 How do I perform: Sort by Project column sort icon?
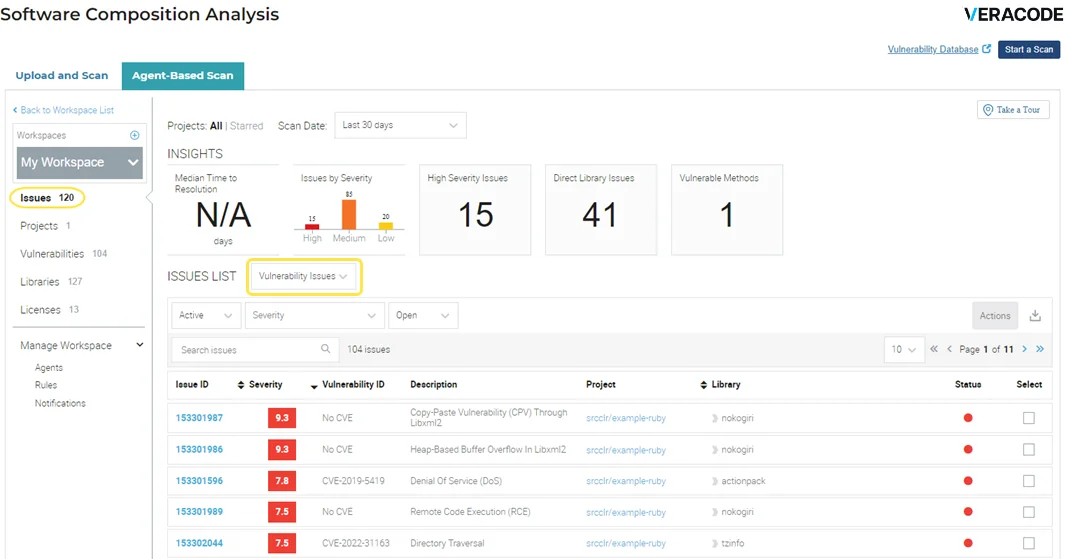pyautogui.click(x=703, y=385)
